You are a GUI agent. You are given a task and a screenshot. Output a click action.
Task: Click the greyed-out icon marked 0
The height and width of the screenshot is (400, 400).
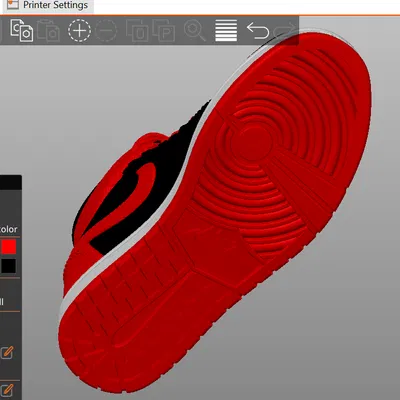click(137, 31)
